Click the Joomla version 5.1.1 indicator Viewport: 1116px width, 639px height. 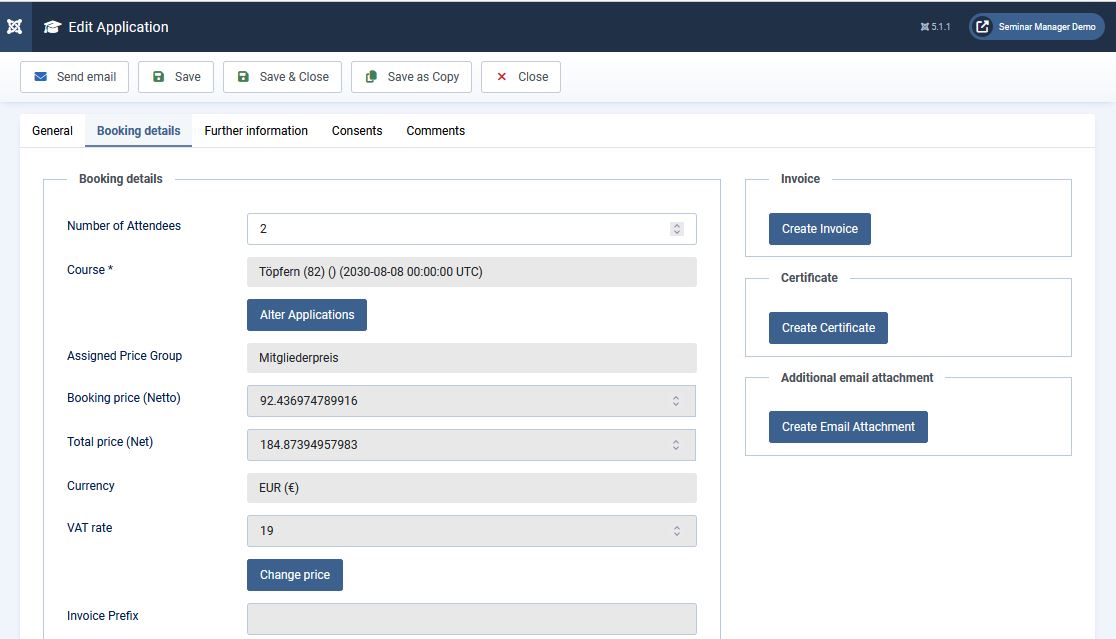tap(935, 27)
